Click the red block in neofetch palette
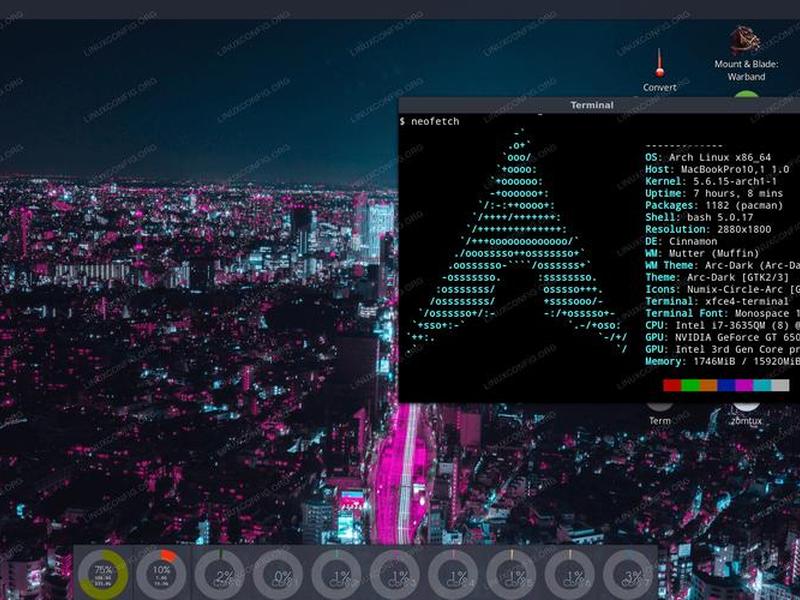 [672, 385]
